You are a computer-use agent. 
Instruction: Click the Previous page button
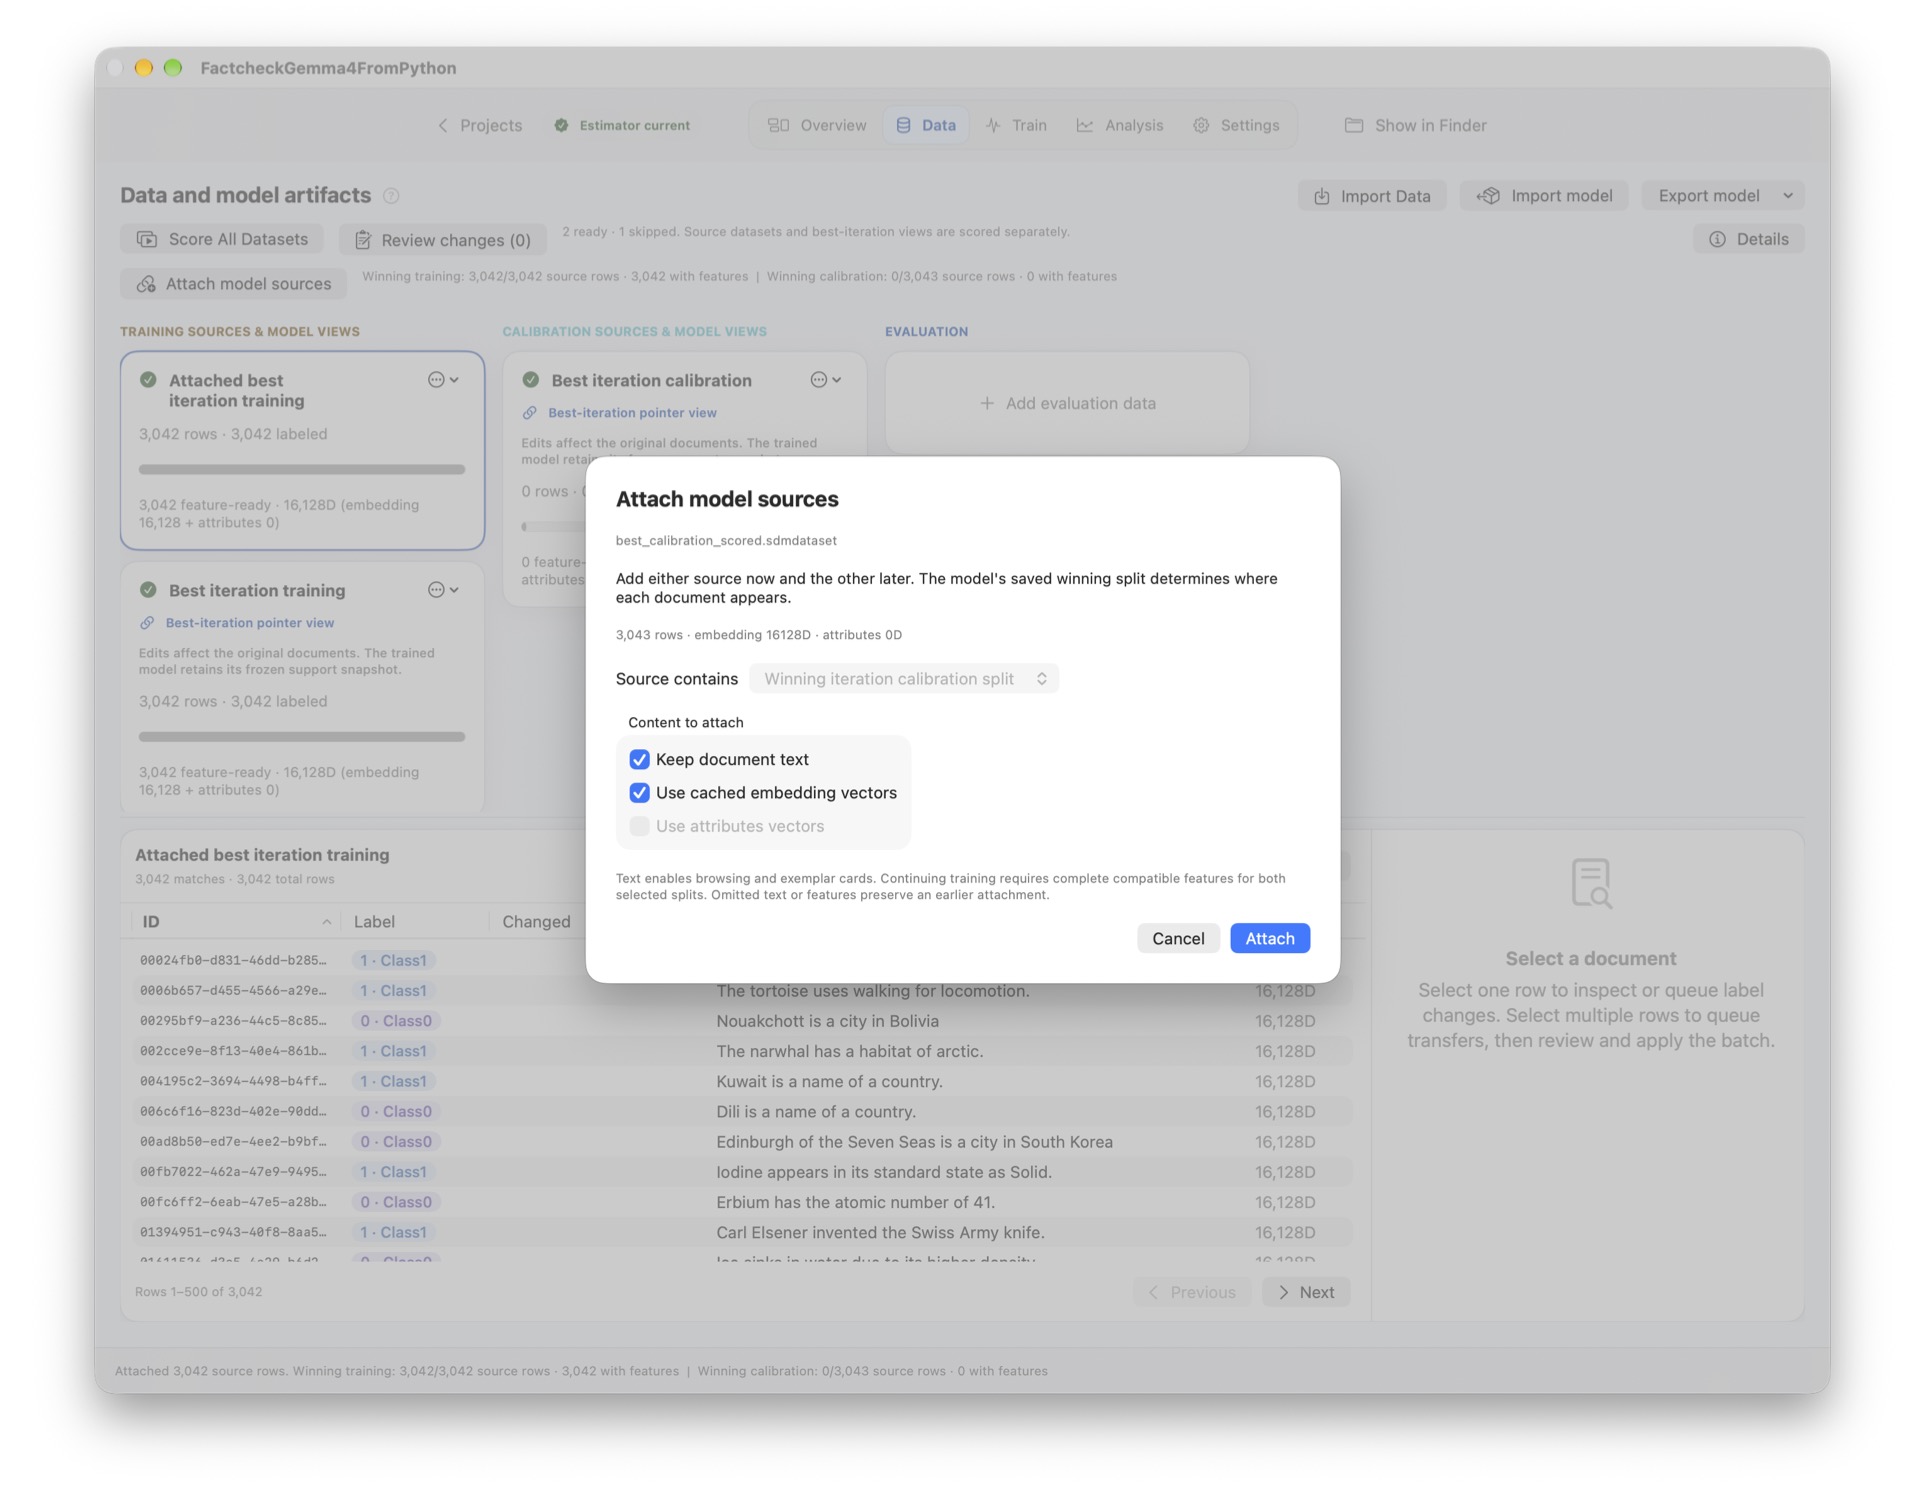tap(1191, 1293)
